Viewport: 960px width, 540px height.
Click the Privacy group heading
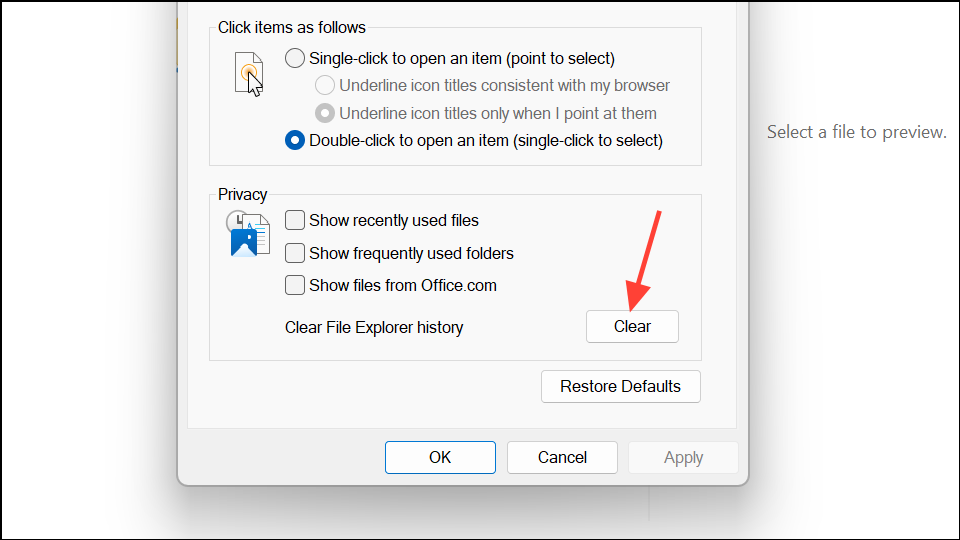pos(242,195)
